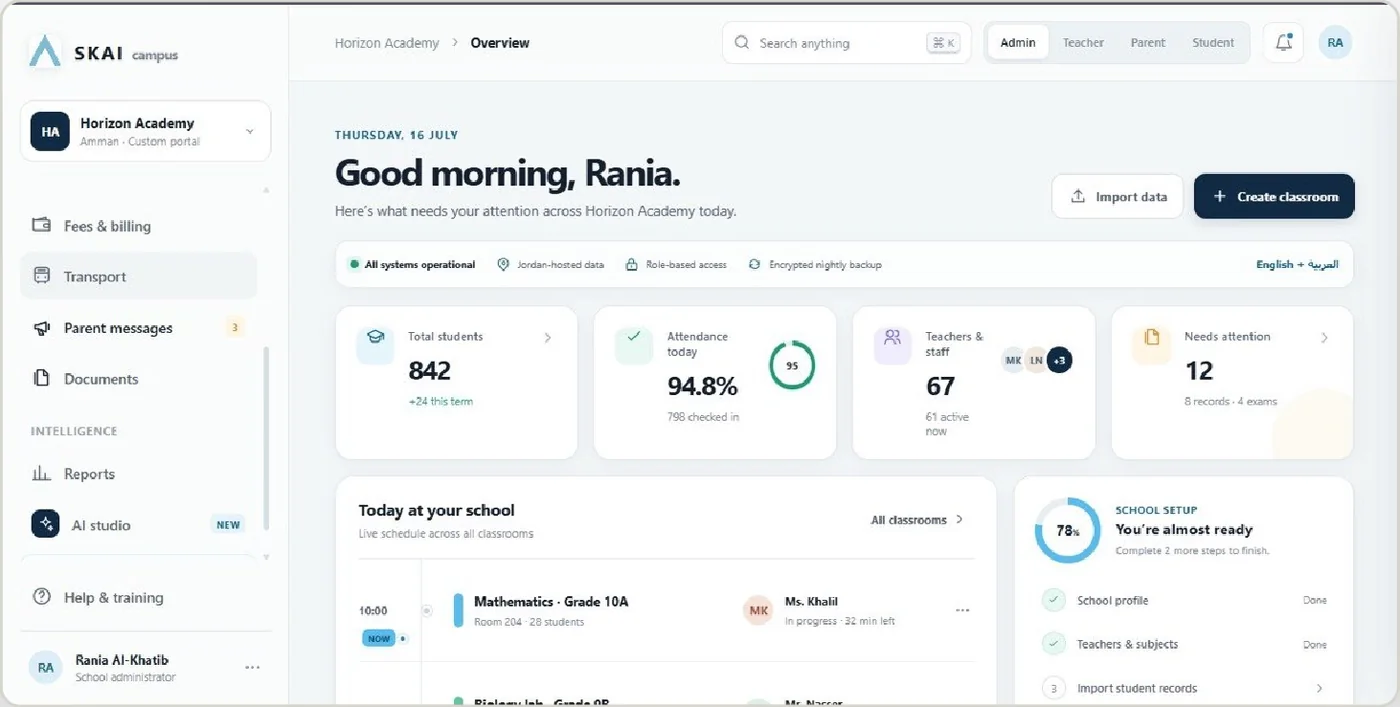Toggle the Teachers & subjects done checkmark
Viewport: 1400px width, 707px height.
click(x=1053, y=644)
